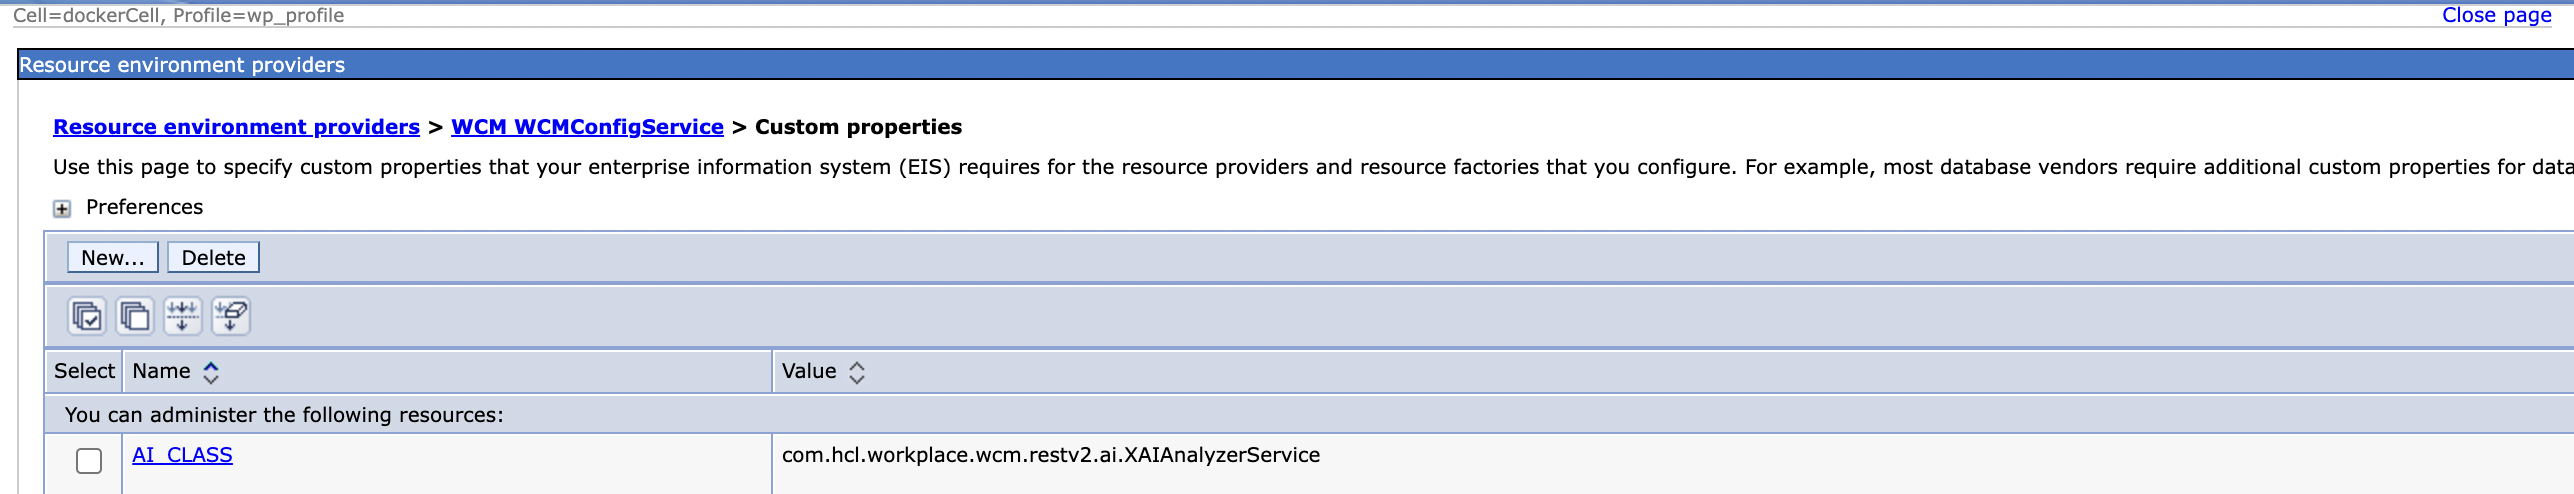The height and width of the screenshot is (494, 2574).
Task: Expand the Preferences section
Action: point(62,208)
